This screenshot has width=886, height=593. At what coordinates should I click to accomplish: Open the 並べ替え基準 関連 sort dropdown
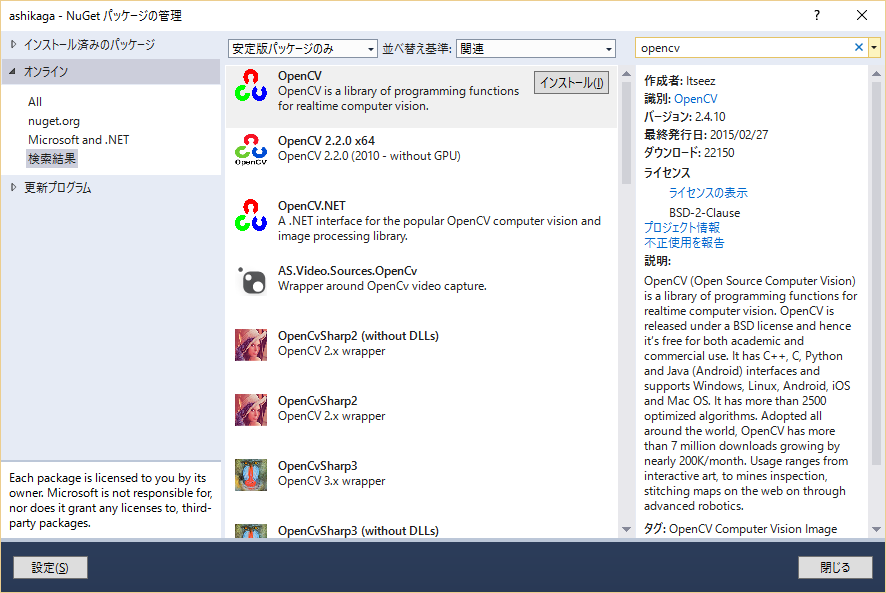pyautogui.click(x=536, y=49)
